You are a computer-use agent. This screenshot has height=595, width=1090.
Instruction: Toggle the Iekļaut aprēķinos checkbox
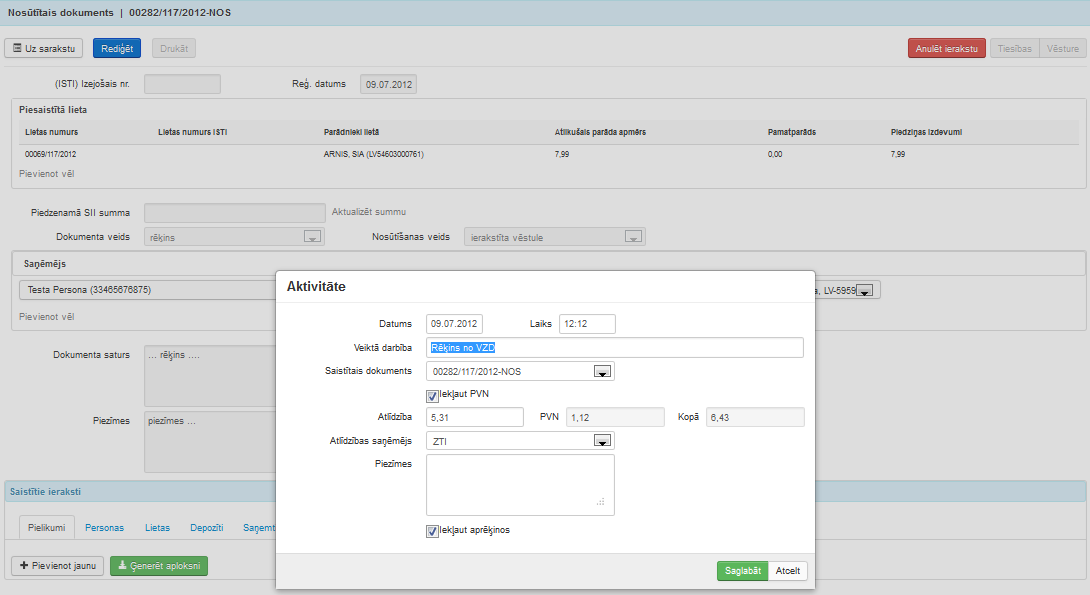coord(432,532)
